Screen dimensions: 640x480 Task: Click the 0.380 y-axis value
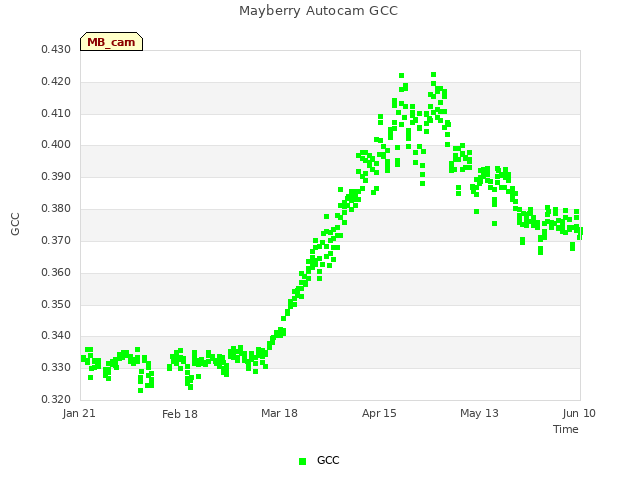coord(56,209)
